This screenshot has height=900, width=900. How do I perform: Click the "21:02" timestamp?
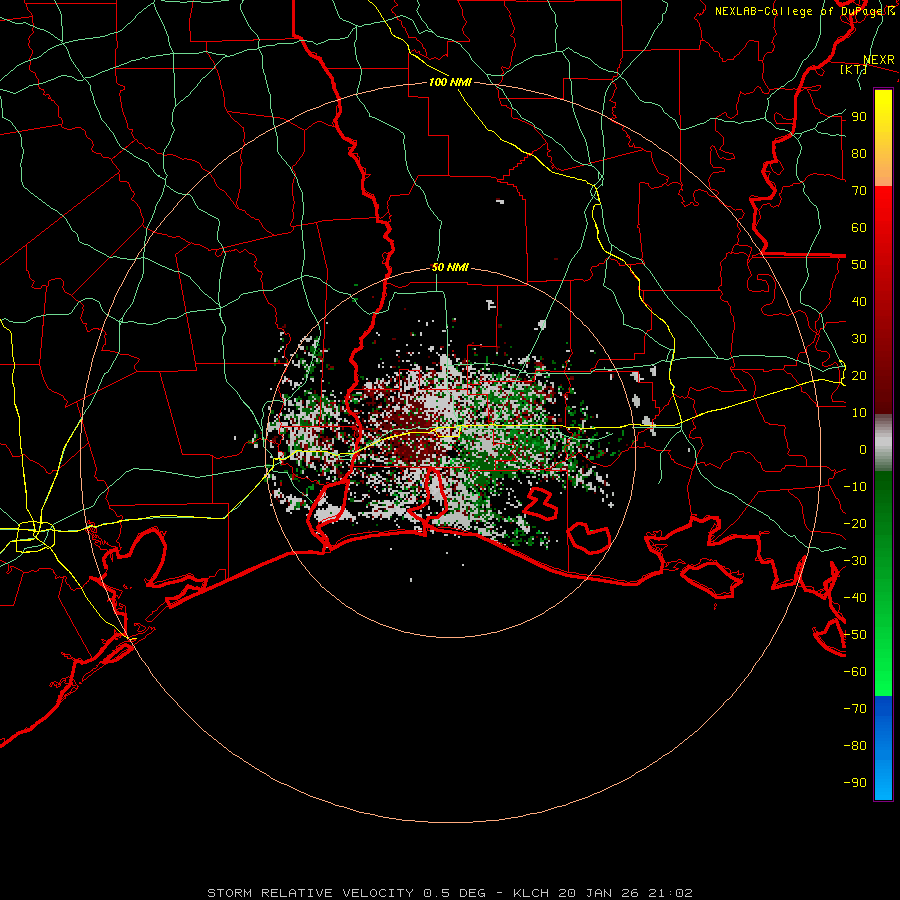click(671, 893)
